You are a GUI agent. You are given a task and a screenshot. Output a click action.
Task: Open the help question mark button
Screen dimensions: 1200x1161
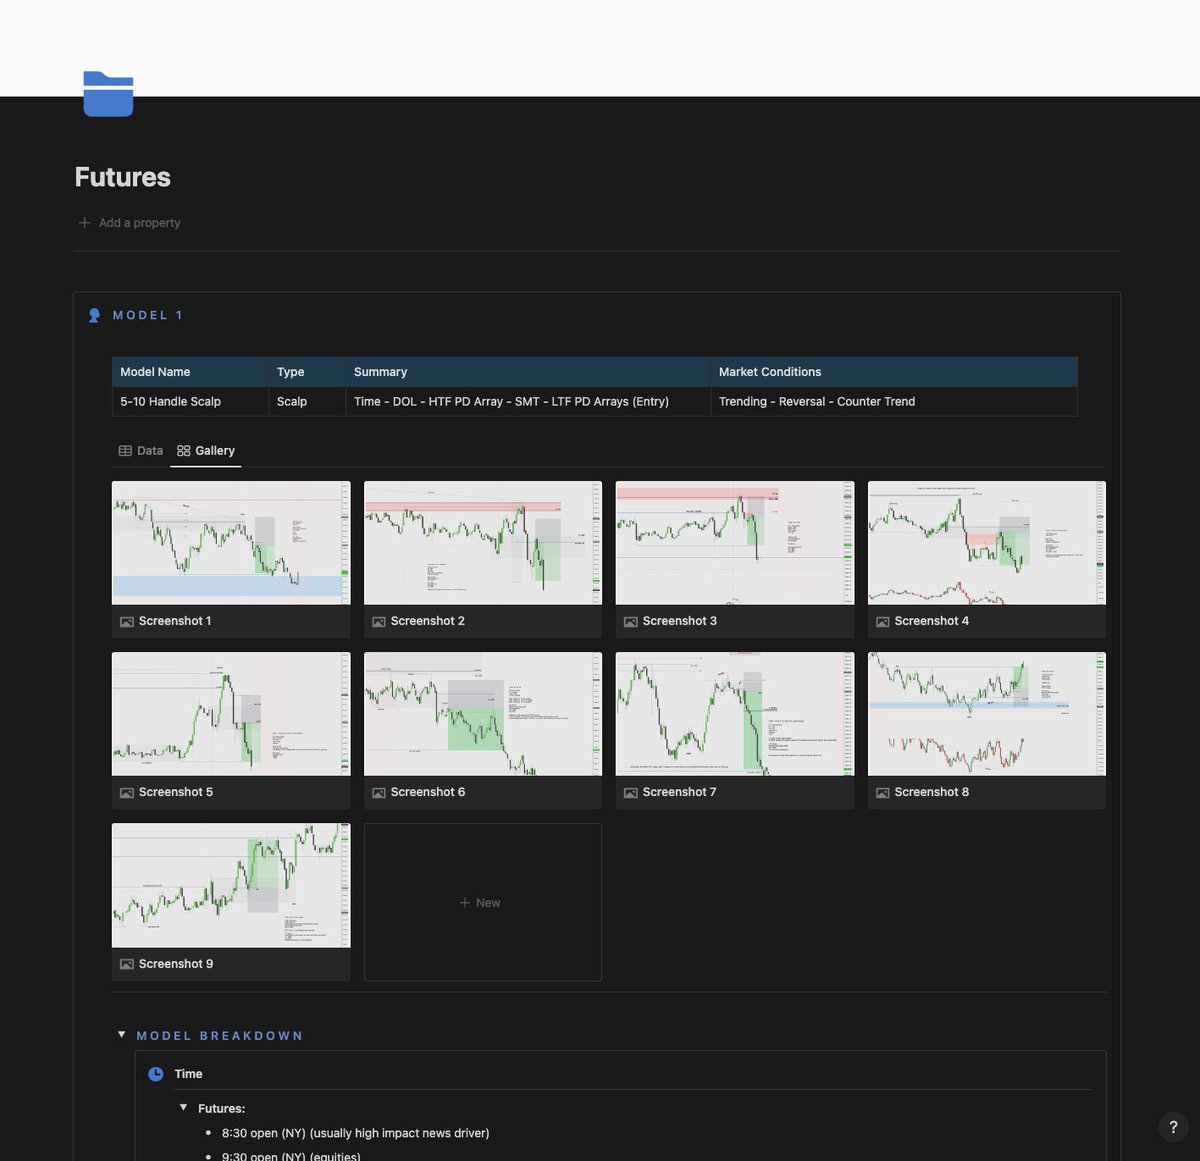pyautogui.click(x=1174, y=1126)
